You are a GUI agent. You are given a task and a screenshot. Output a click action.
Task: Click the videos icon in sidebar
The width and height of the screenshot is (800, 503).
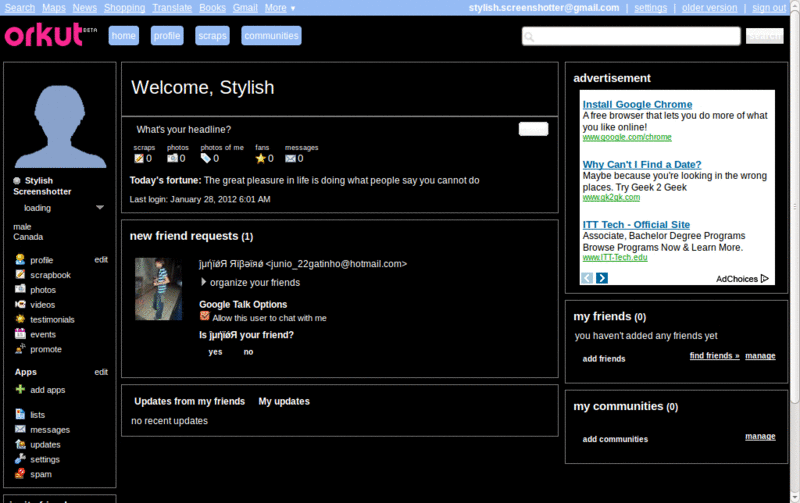pos(20,304)
